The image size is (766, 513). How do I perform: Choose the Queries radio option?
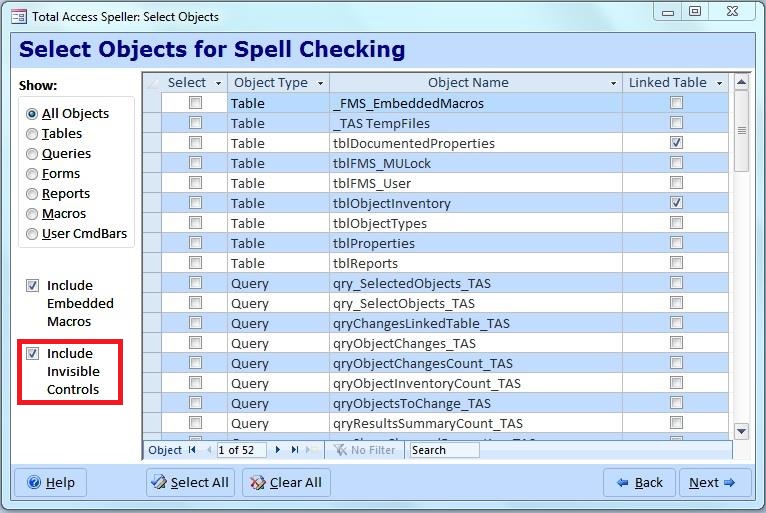pyautogui.click(x=33, y=154)
